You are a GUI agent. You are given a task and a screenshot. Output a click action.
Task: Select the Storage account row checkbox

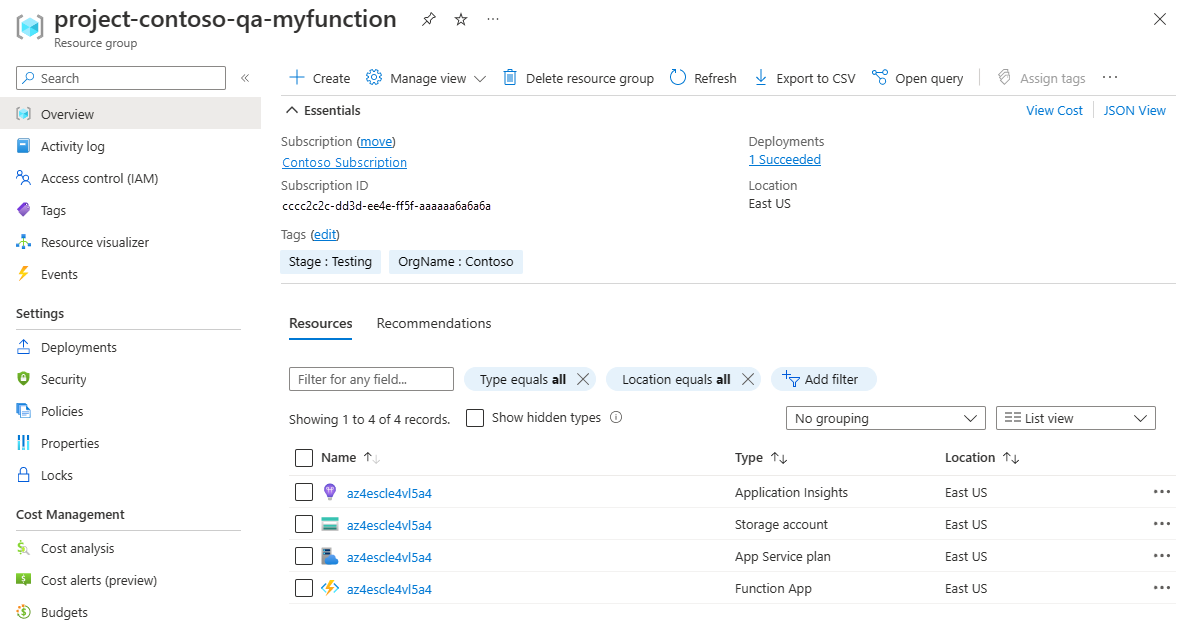[304, 524]
